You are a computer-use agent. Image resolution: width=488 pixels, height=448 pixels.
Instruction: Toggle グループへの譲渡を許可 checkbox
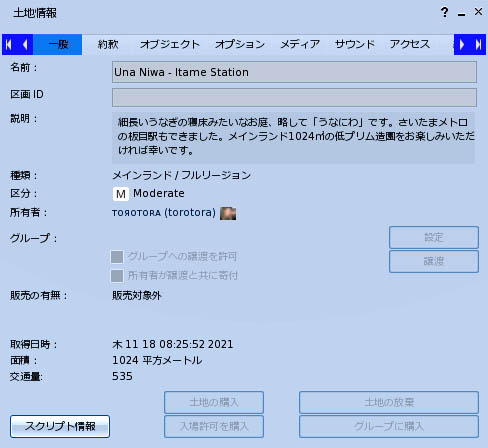click(x=117, y=257)
